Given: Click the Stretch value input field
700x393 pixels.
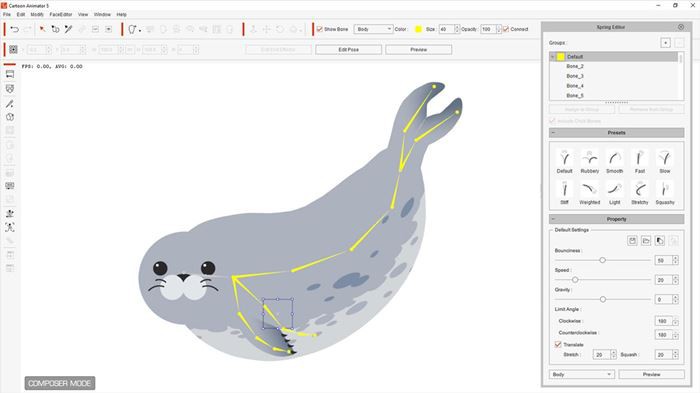Looking at the screenshot, I should [601, 355].
